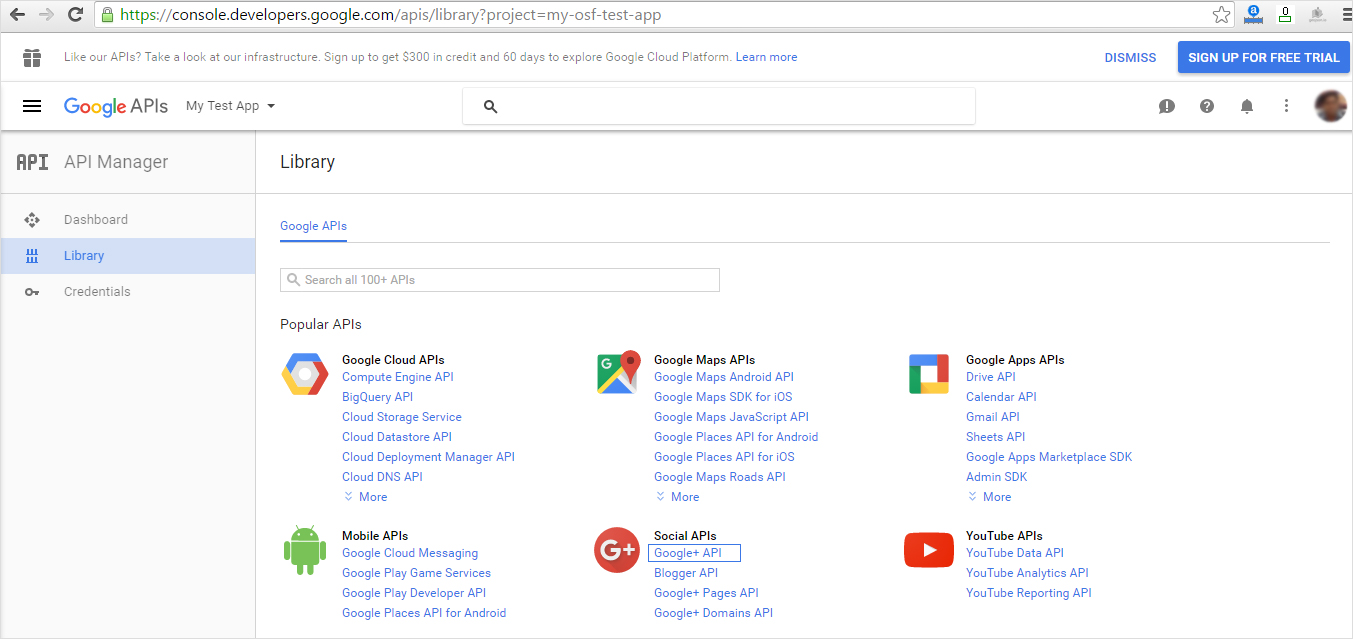
Task: Click the Android robot icon
Action: 305,550
